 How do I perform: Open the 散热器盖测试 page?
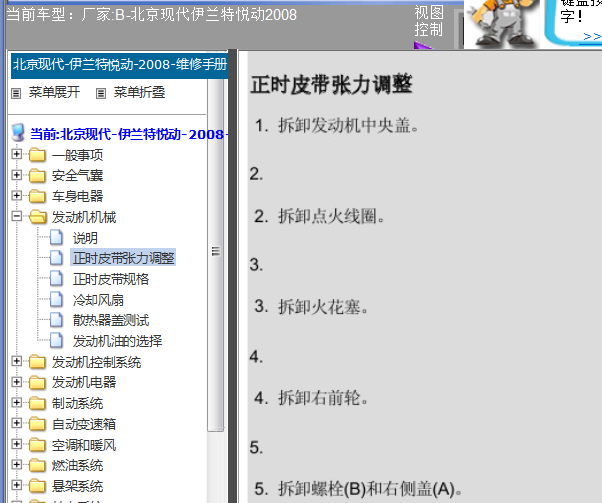(111, 320)
